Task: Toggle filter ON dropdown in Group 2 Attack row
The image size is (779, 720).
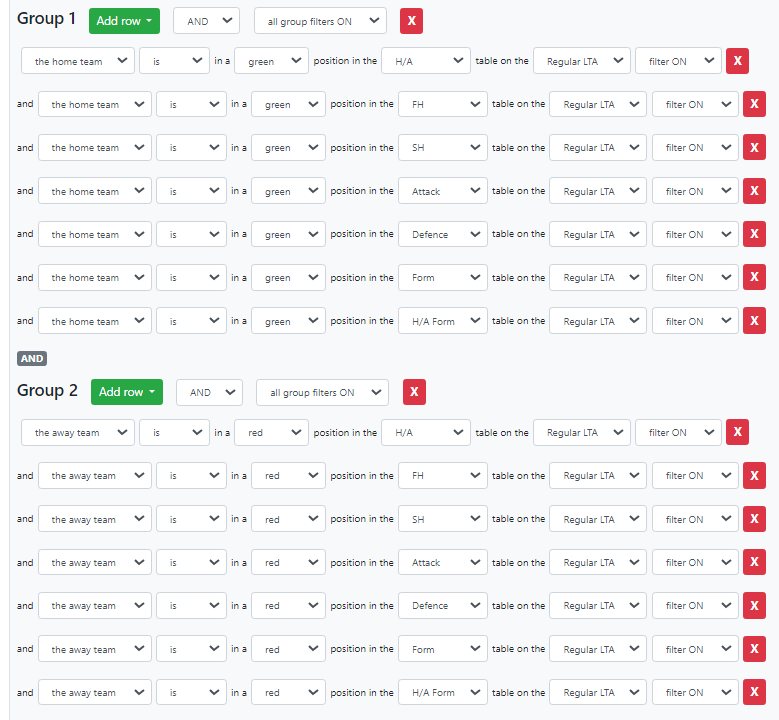Action: click(695, 562)
